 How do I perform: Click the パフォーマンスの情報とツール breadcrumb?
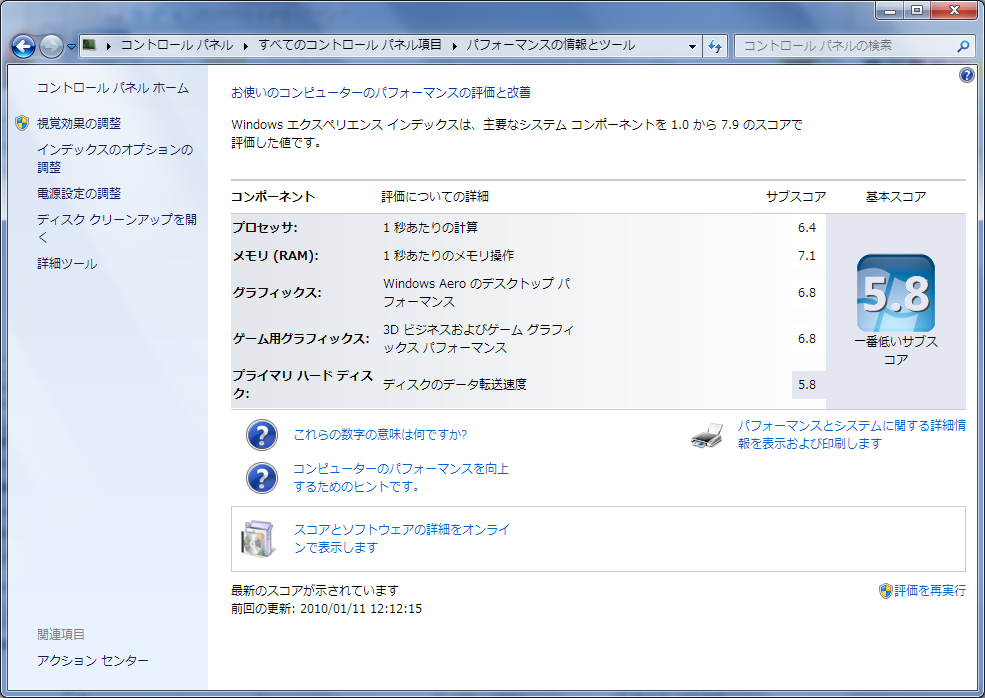550,45
